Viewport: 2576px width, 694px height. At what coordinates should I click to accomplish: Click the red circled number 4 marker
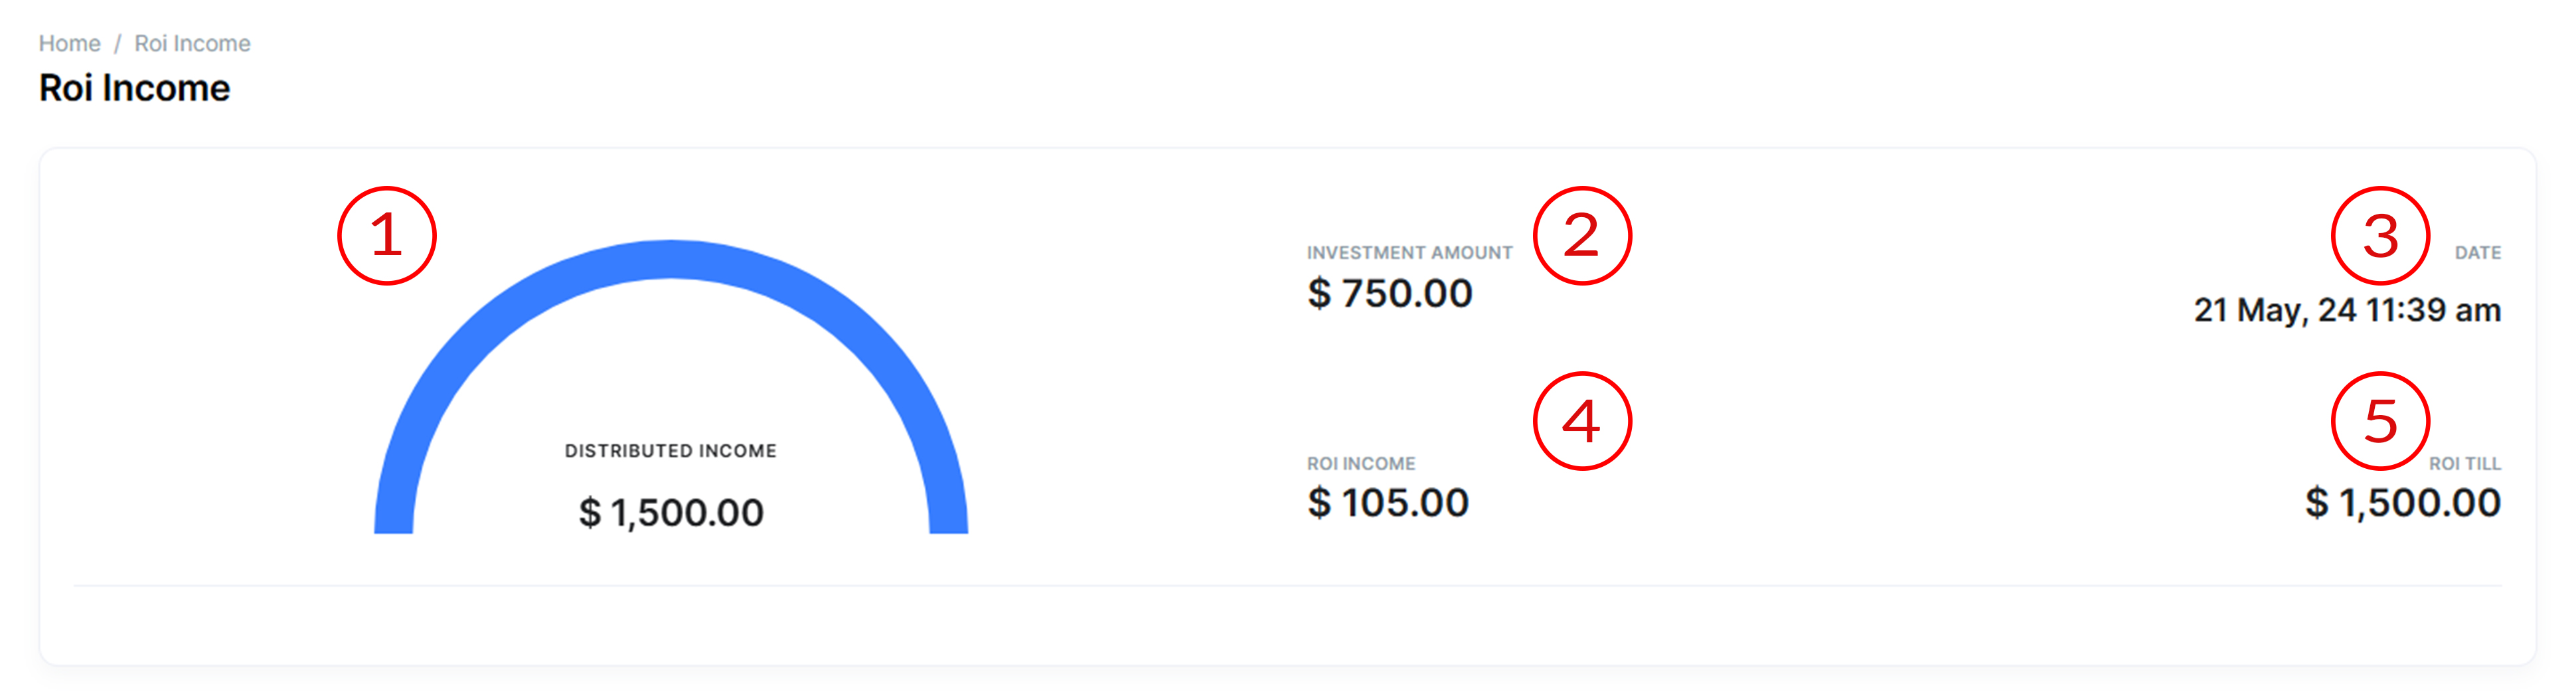coord(1581,421)
